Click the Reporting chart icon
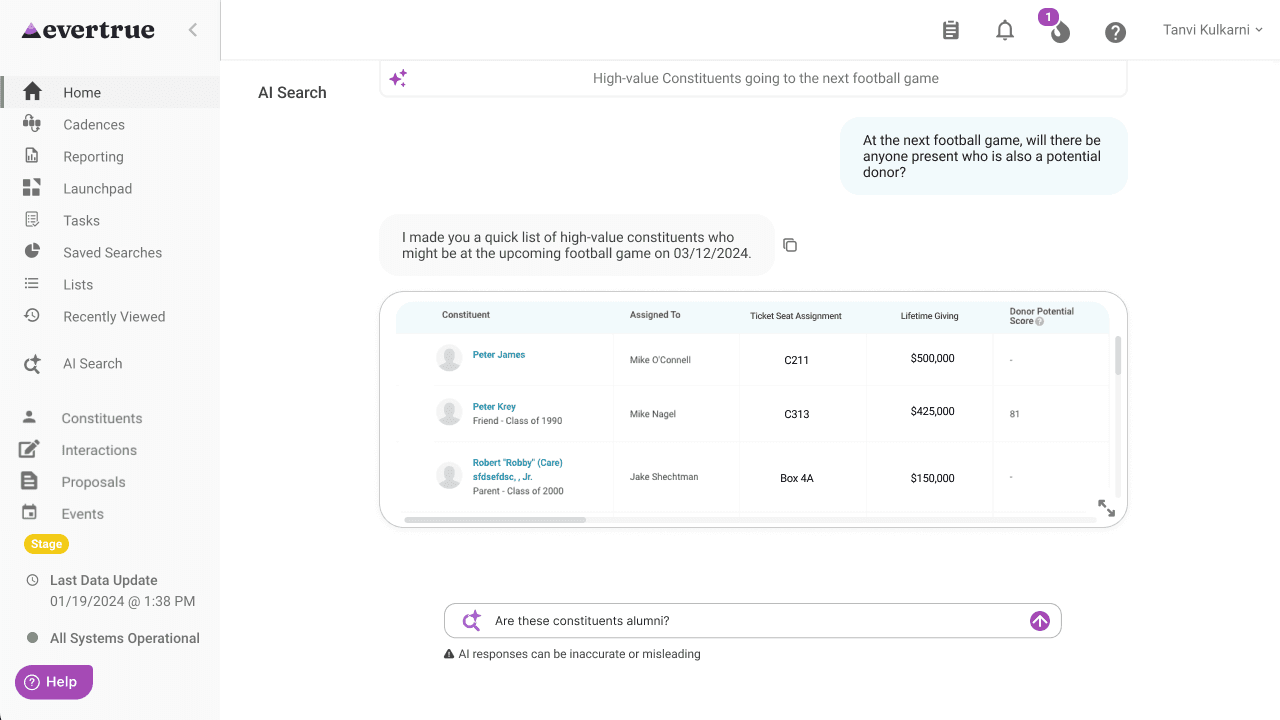The width and height of the screenshot is (1280, 720). (x=32, y=156)
